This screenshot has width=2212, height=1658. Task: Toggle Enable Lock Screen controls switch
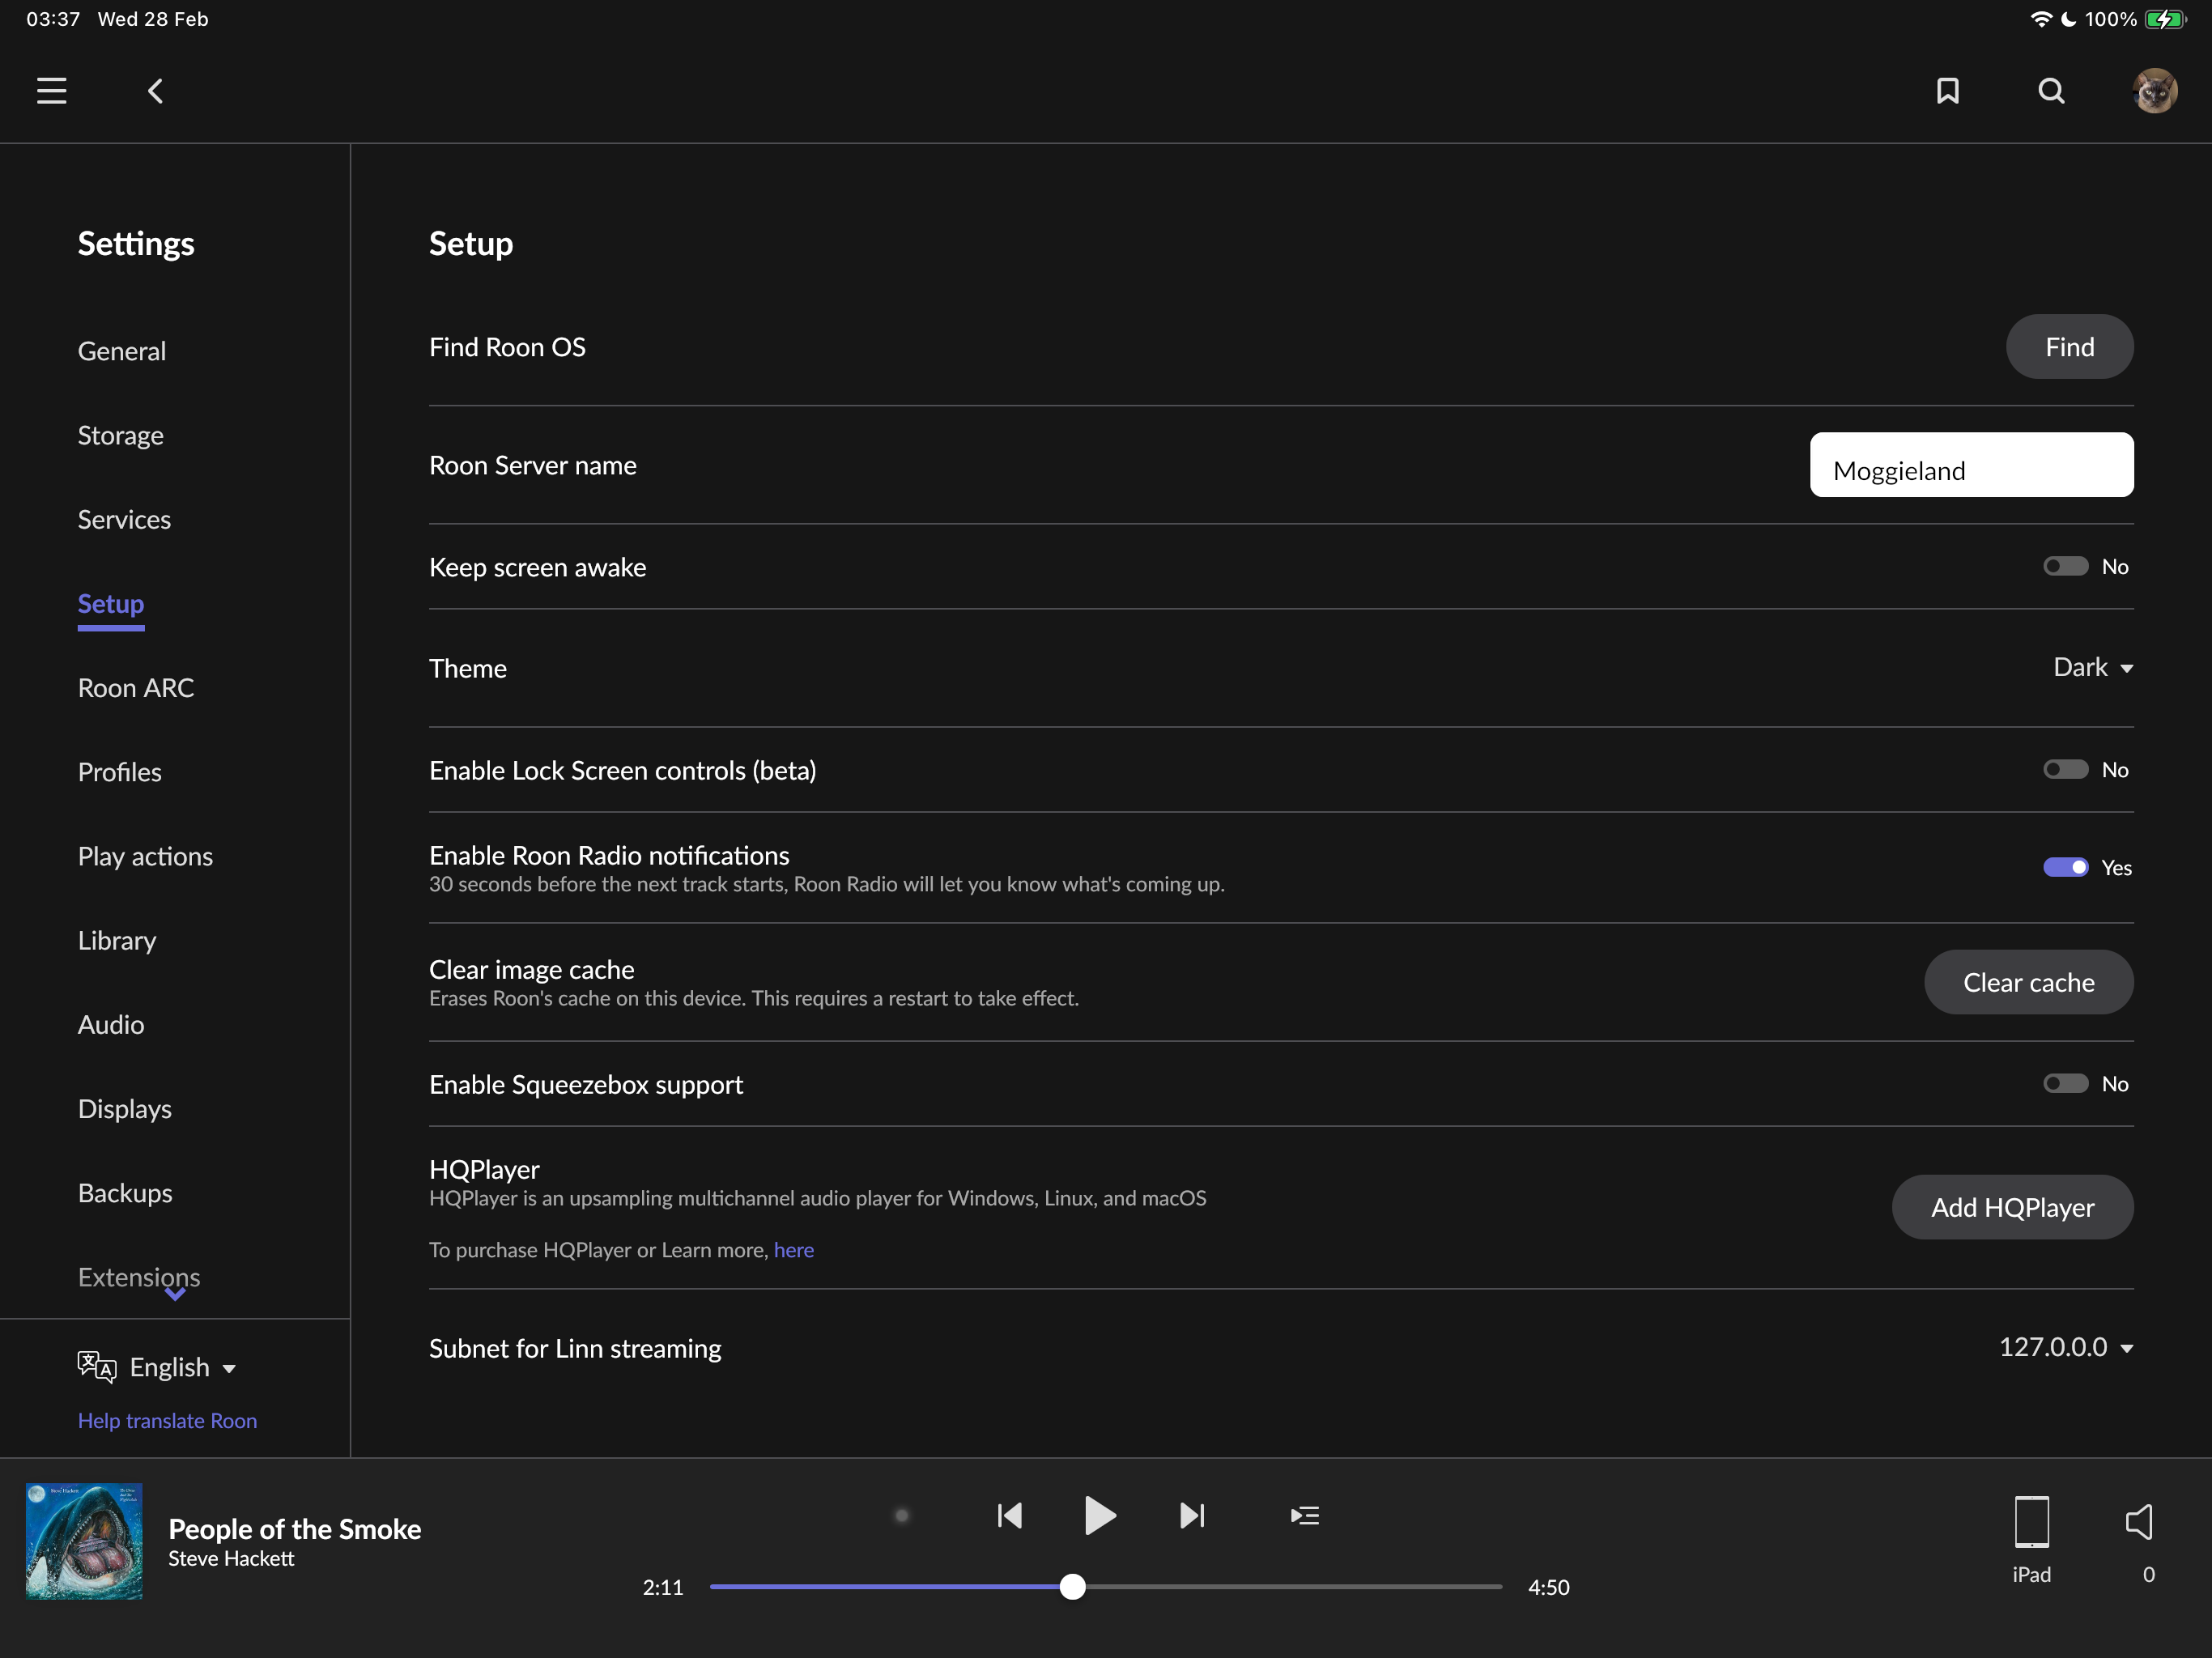(2065, 769)
